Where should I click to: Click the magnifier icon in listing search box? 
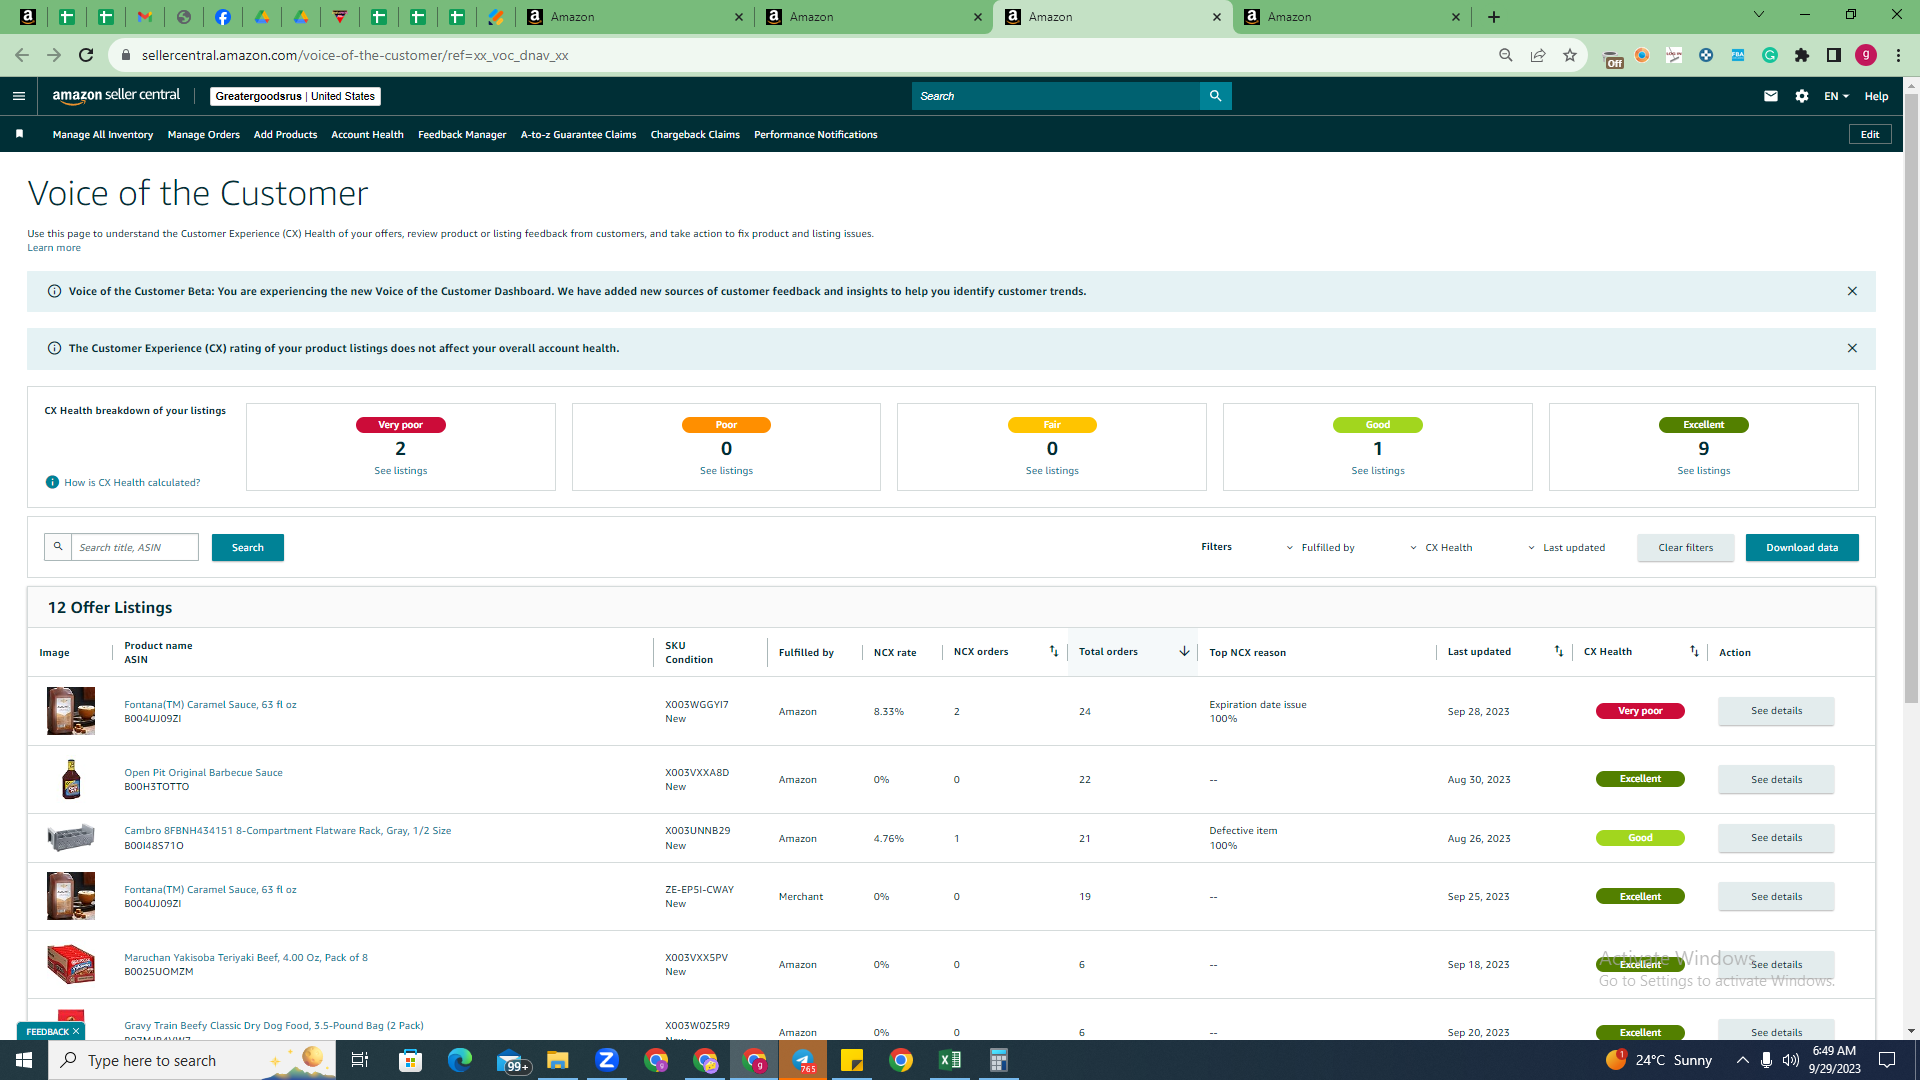point(58,547)
